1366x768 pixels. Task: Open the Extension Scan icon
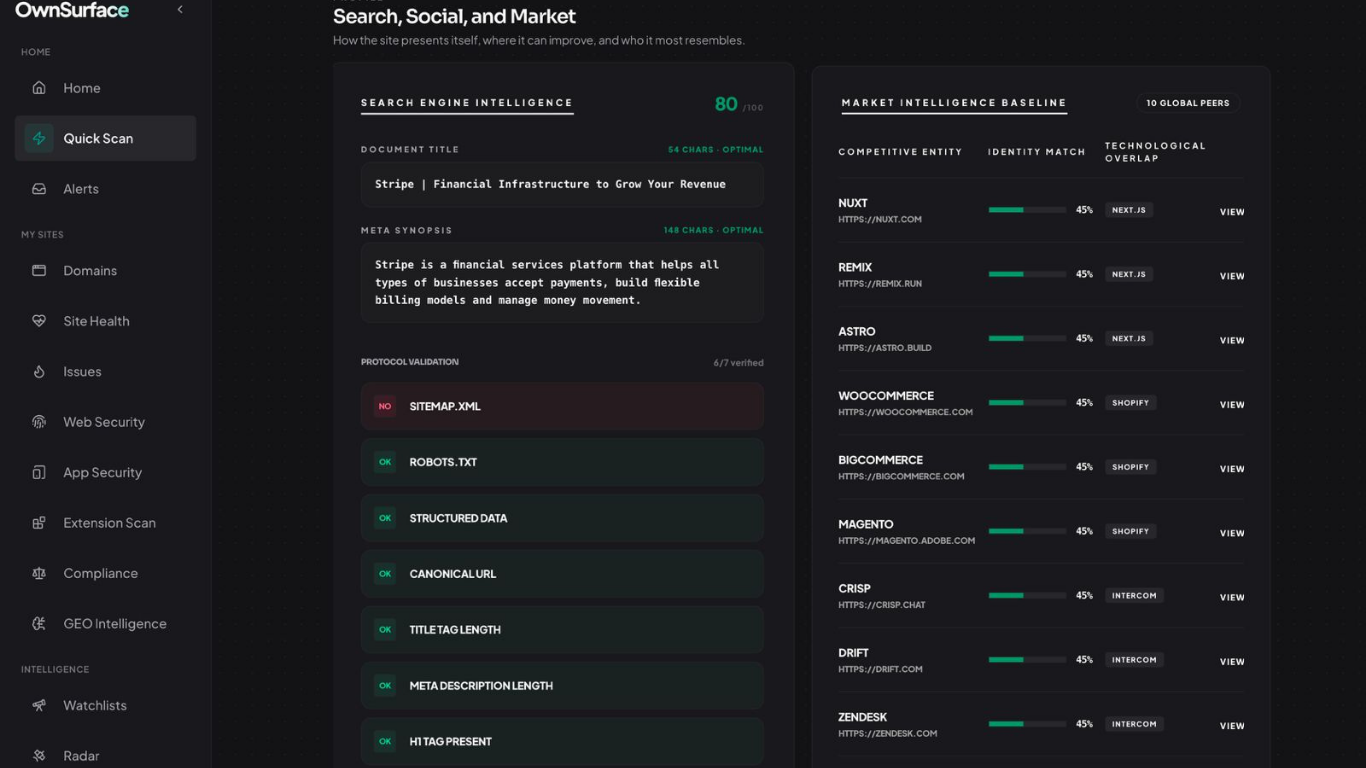coord(39,523)
